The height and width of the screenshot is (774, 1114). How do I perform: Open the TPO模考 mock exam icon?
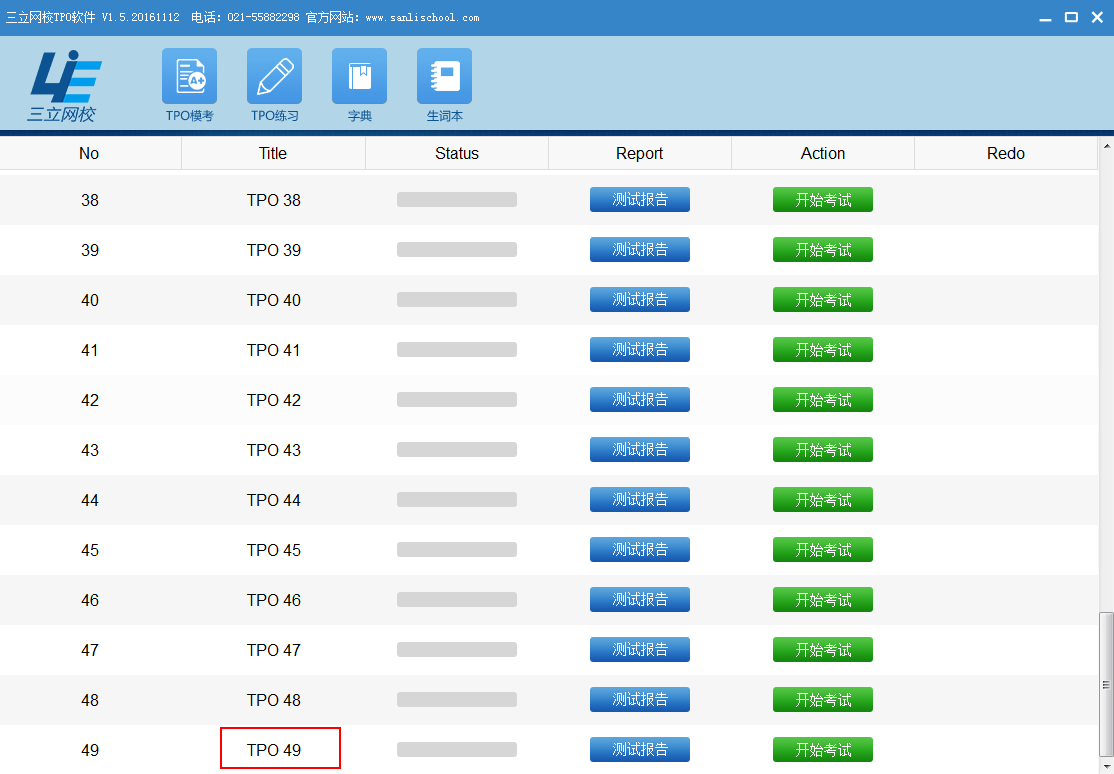pyautogui.click(x=189, y=76)
